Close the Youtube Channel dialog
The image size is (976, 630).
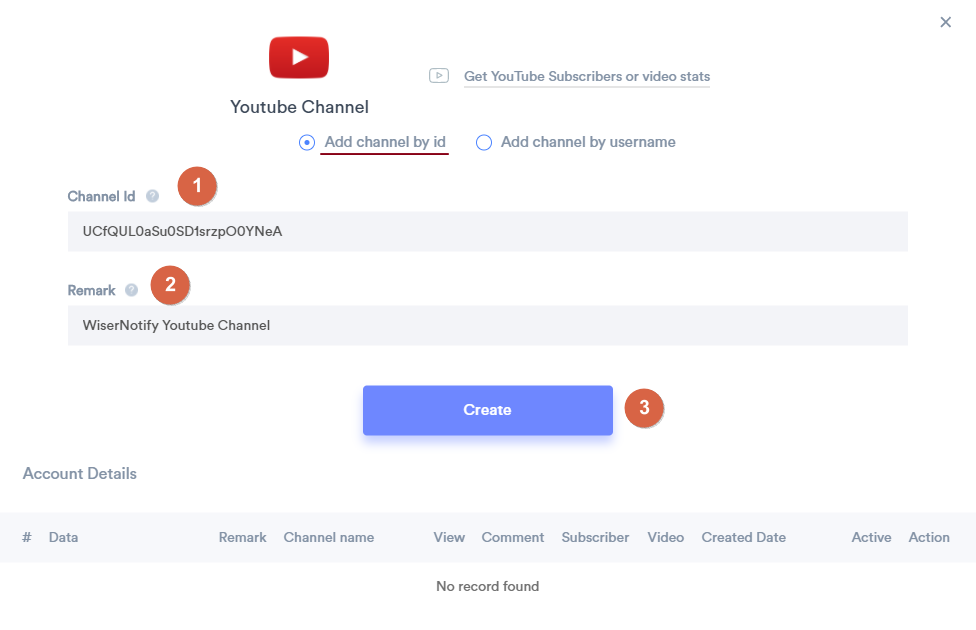tap(946, 22)
